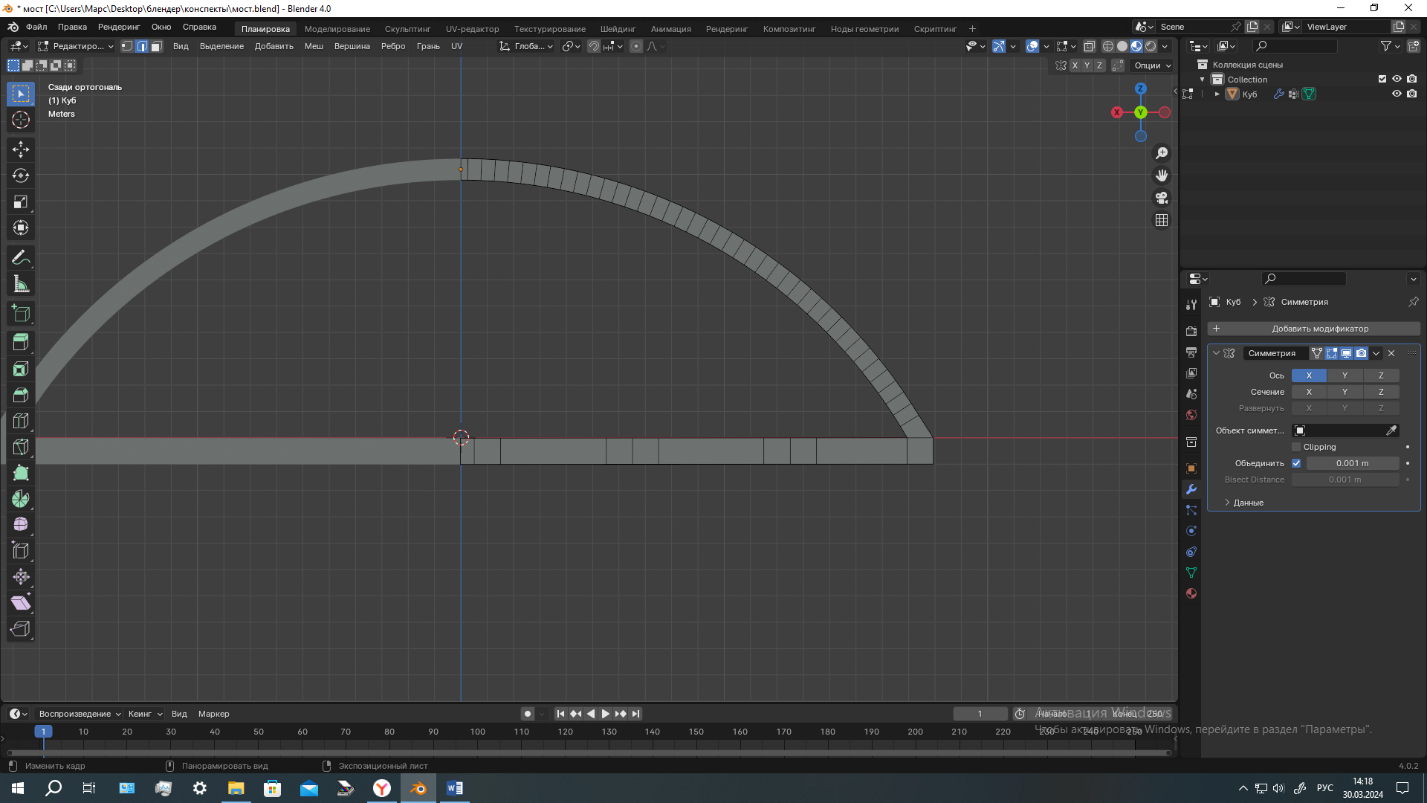This screenshot has width=1427, height=803.
Task: Select the 3D Cursor tool
Action: [20, 121]
